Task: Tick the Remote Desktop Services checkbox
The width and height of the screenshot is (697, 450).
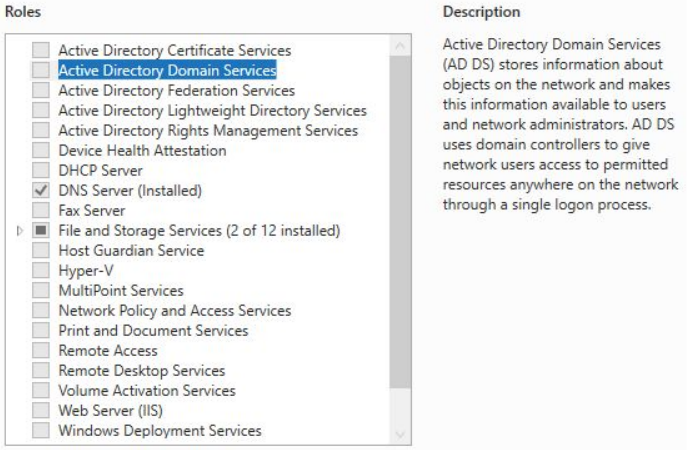Action: pos(40,370)
